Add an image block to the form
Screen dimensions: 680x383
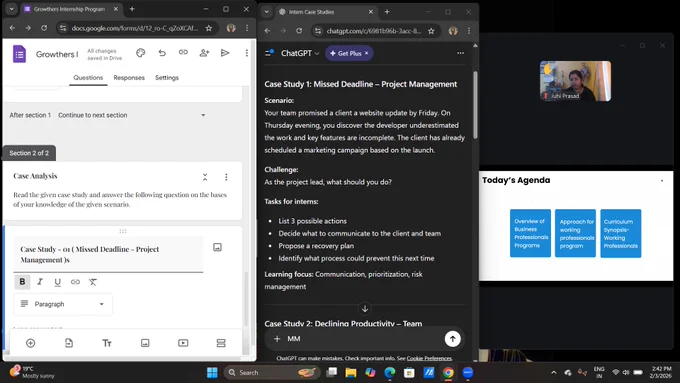(x=145, y=343)
